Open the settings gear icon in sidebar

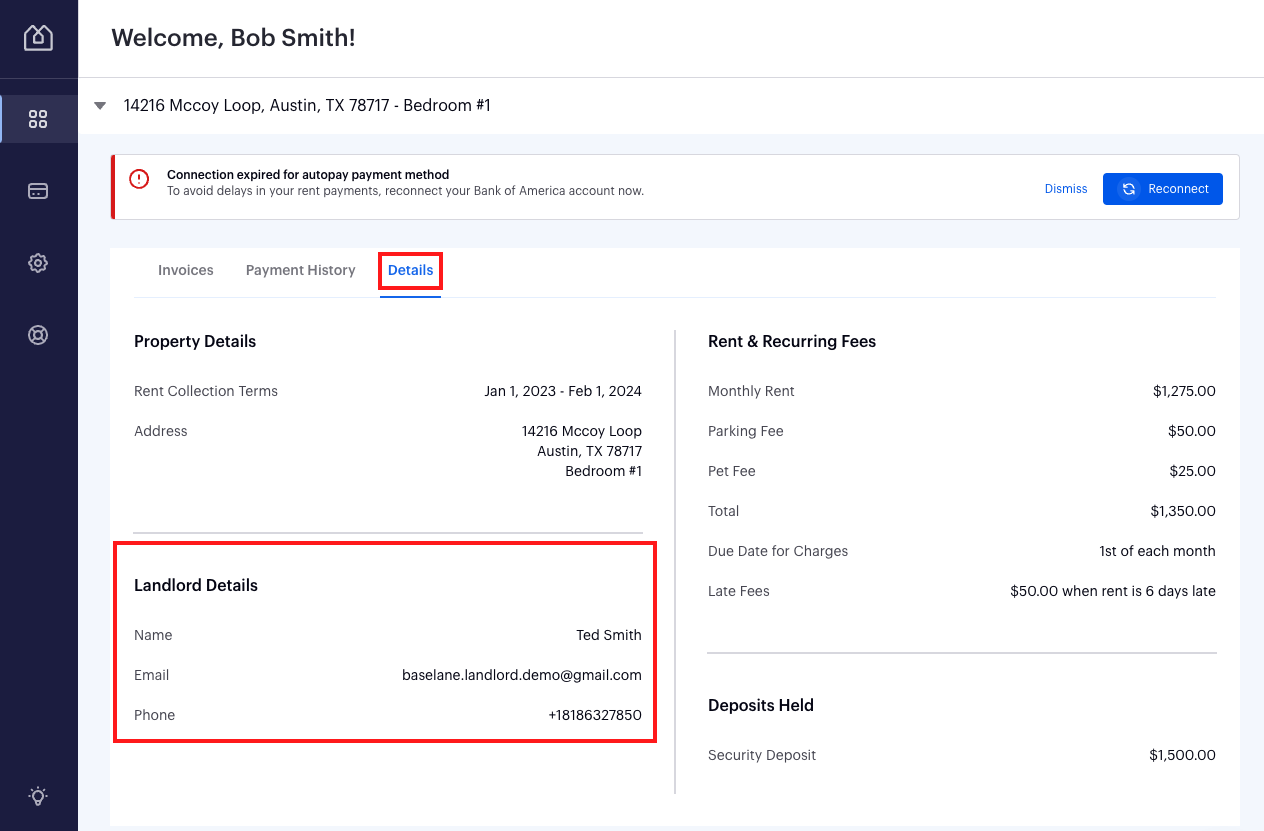[38, 263]
